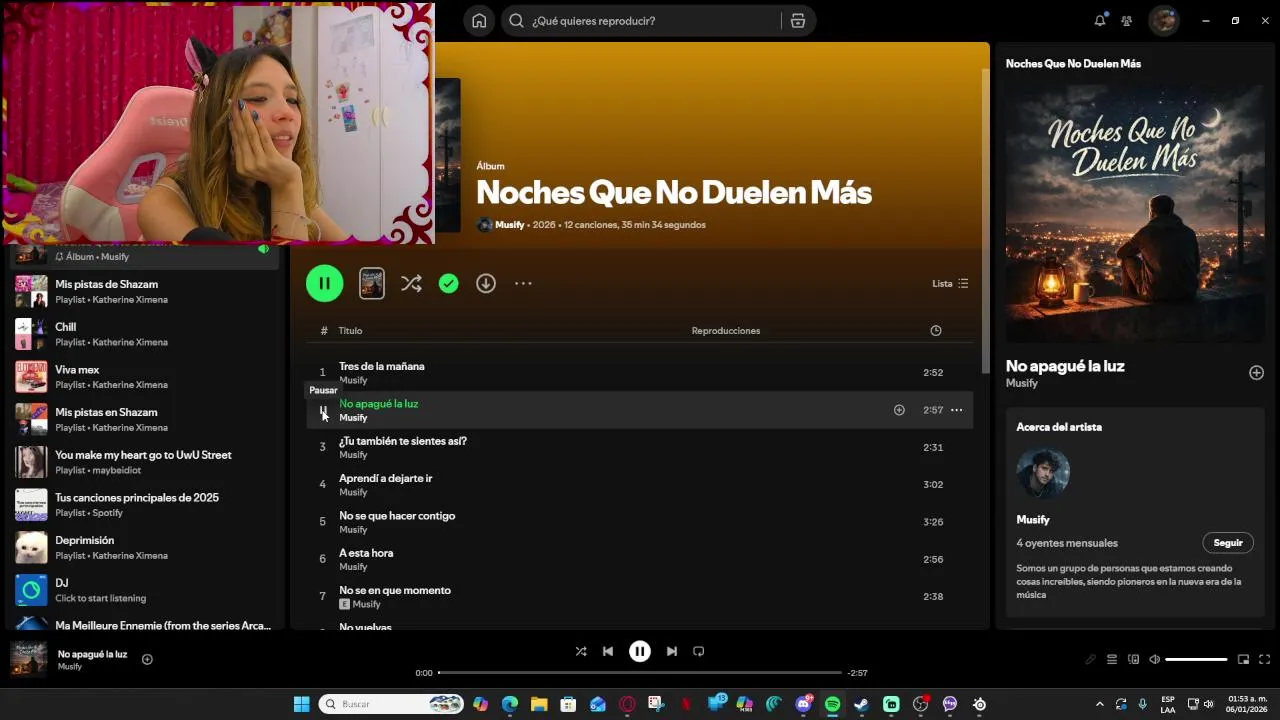Toggle the album cover preview button
This screenshot has width=1280, height=720.
coord(372,283)
